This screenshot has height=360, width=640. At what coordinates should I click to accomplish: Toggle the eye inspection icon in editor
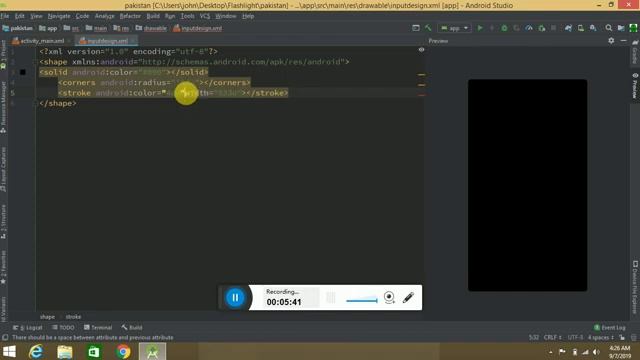421,50
